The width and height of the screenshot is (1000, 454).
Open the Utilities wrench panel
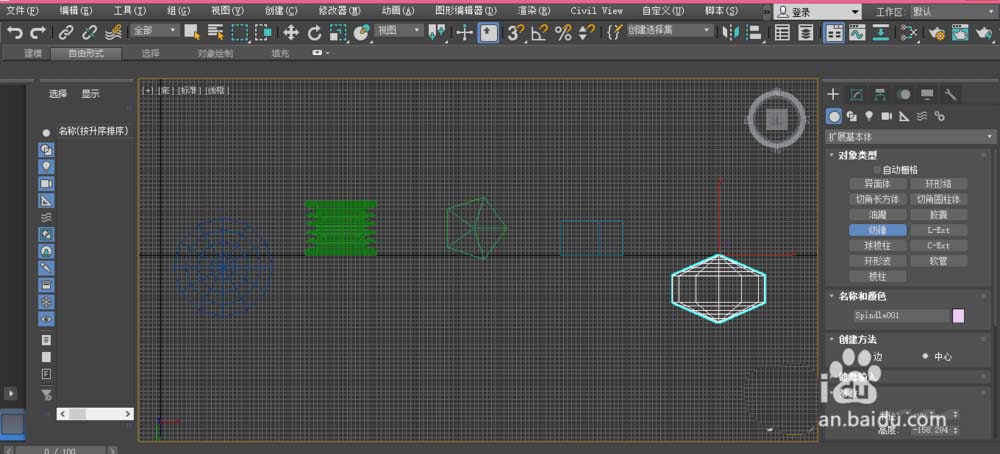[951, 95]
